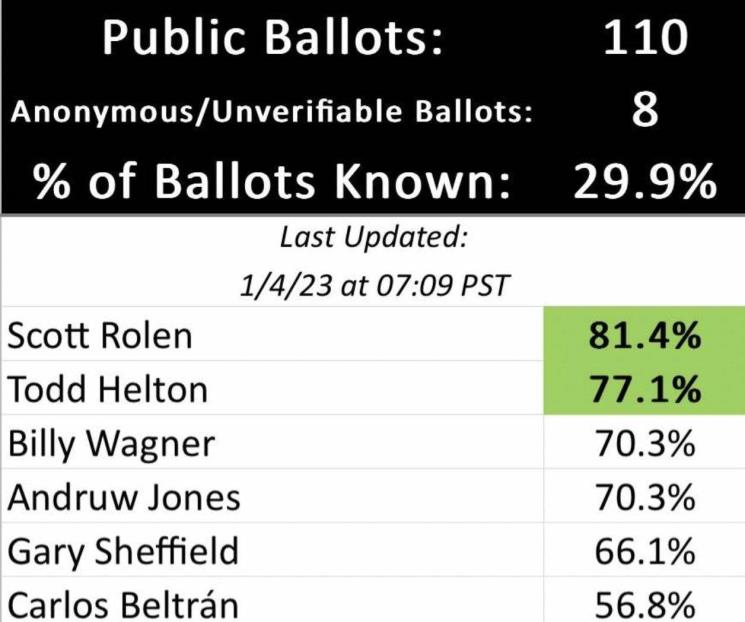The image size is (745, 622).
Task: Select the 110 public ballots value
Action: [645, 38]
